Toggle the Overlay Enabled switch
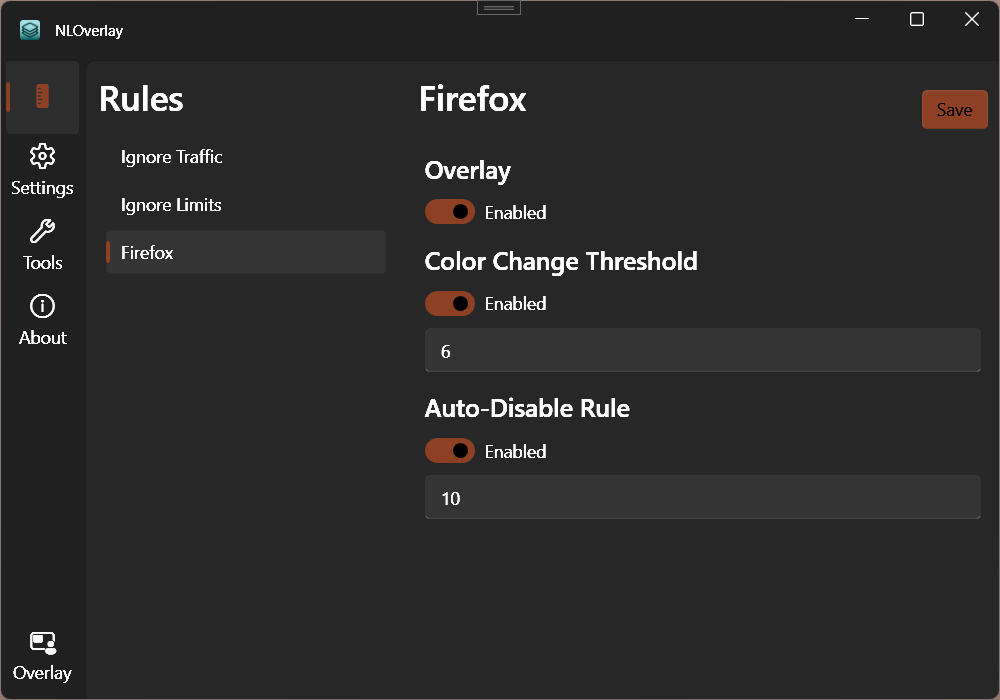Image resolution: width=1000 pixels, height=700 pixels. [450, 212]
